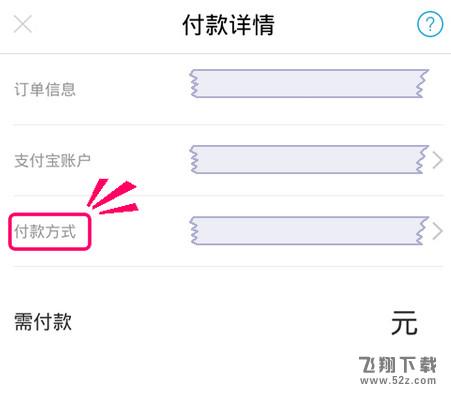Click the 飞翔下载 watermark logo

tap(398, 365)
